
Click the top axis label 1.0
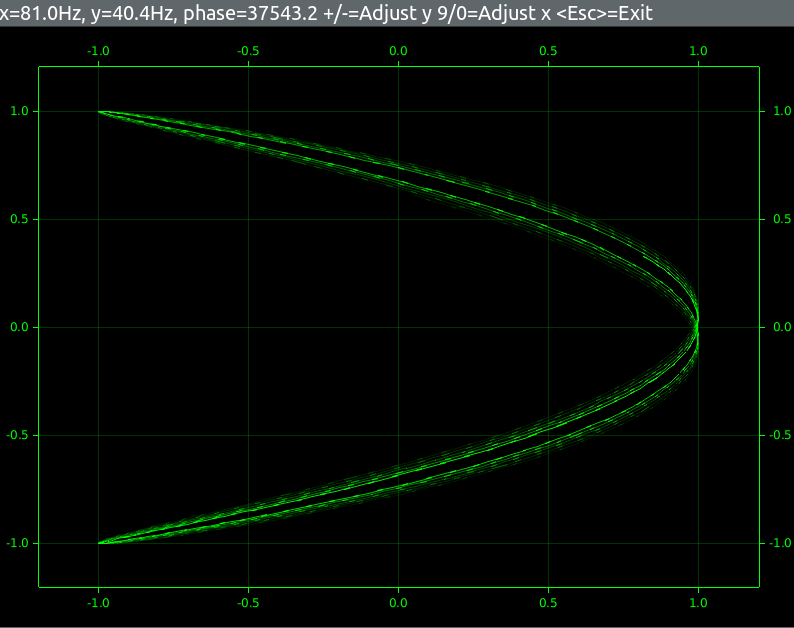tap(698, 51)
